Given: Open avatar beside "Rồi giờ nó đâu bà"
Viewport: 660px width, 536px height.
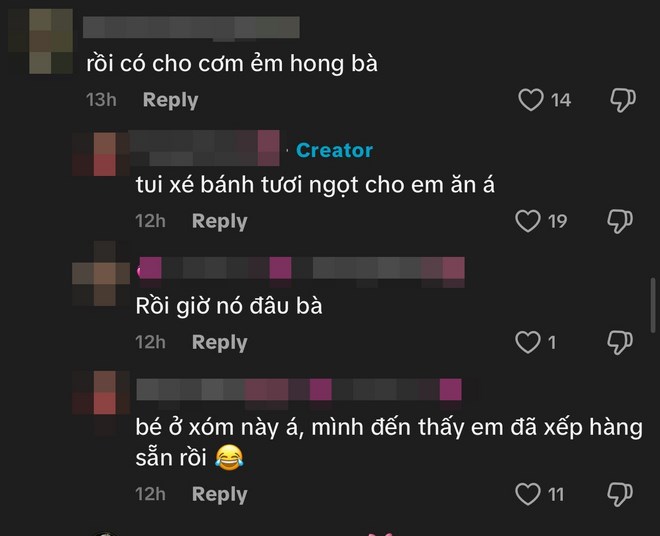Looking at the screenshot, I should pyautogui.click(x=101, y=274).
